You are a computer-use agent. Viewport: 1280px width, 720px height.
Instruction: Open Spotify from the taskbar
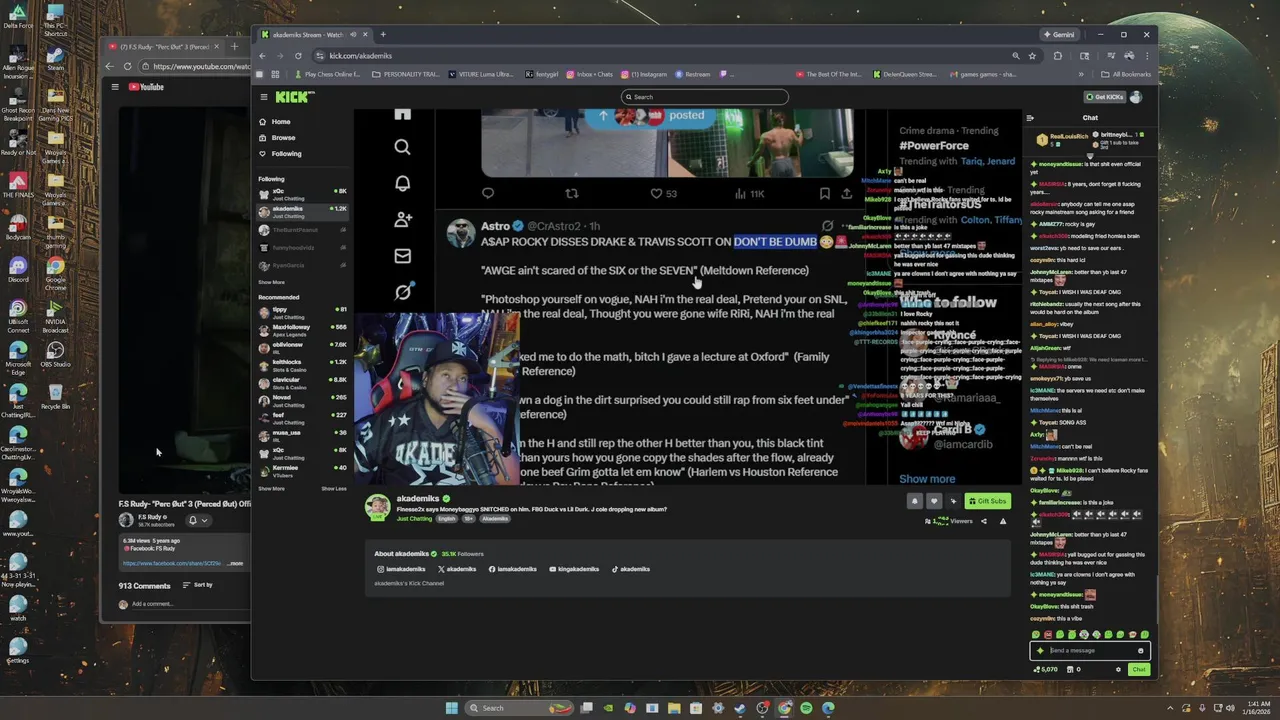point(806,708)
